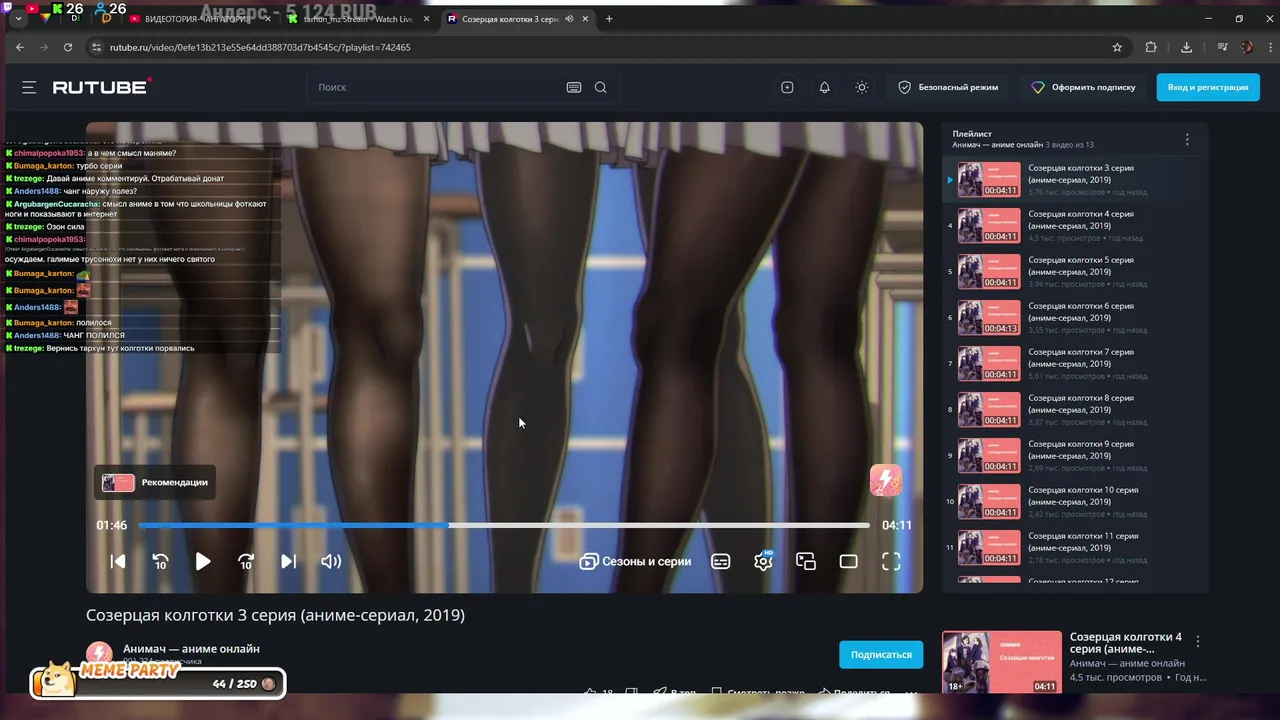Open browser extensions puzzle icon
The height and width of the screenshot is (720, 1280).
pyautogui.click(x=1151, y=47)
